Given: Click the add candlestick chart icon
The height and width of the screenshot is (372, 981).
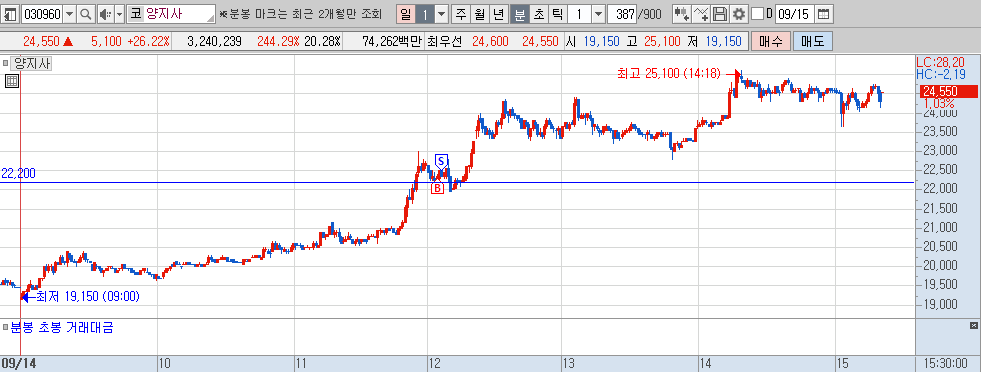Looking at the screenshot, I should tap(681, 14).
